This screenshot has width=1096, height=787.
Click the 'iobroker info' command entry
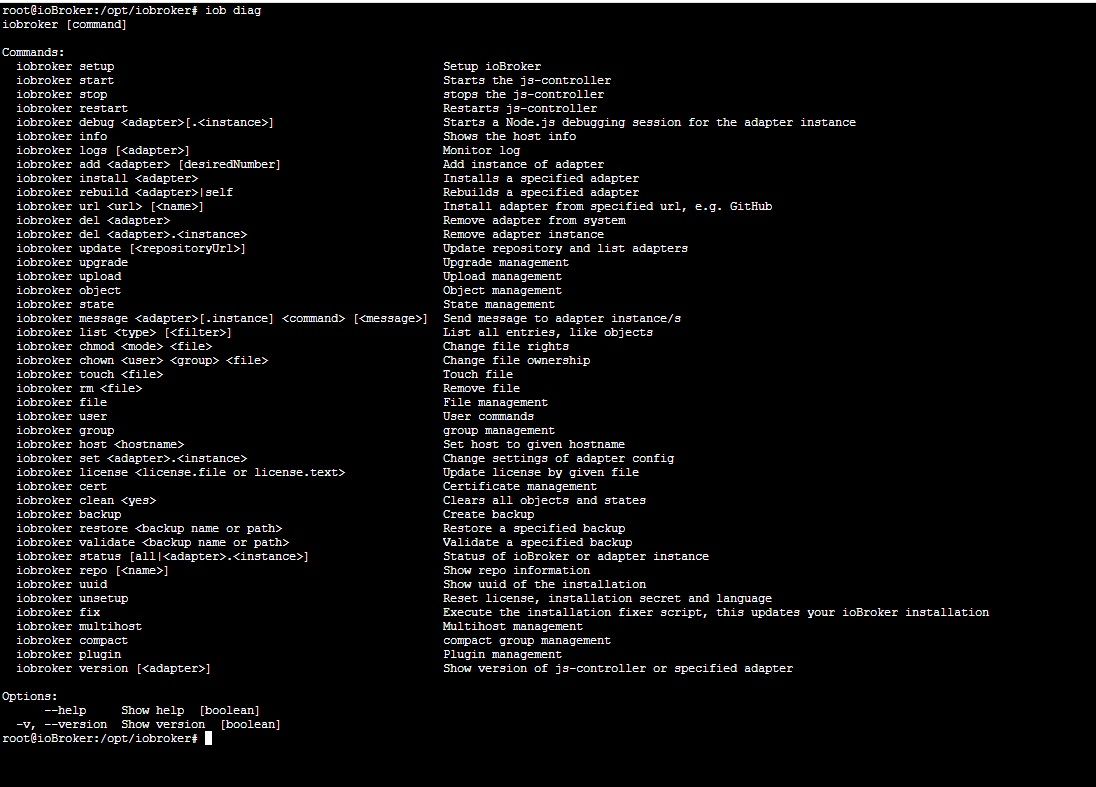pos(62,136)
